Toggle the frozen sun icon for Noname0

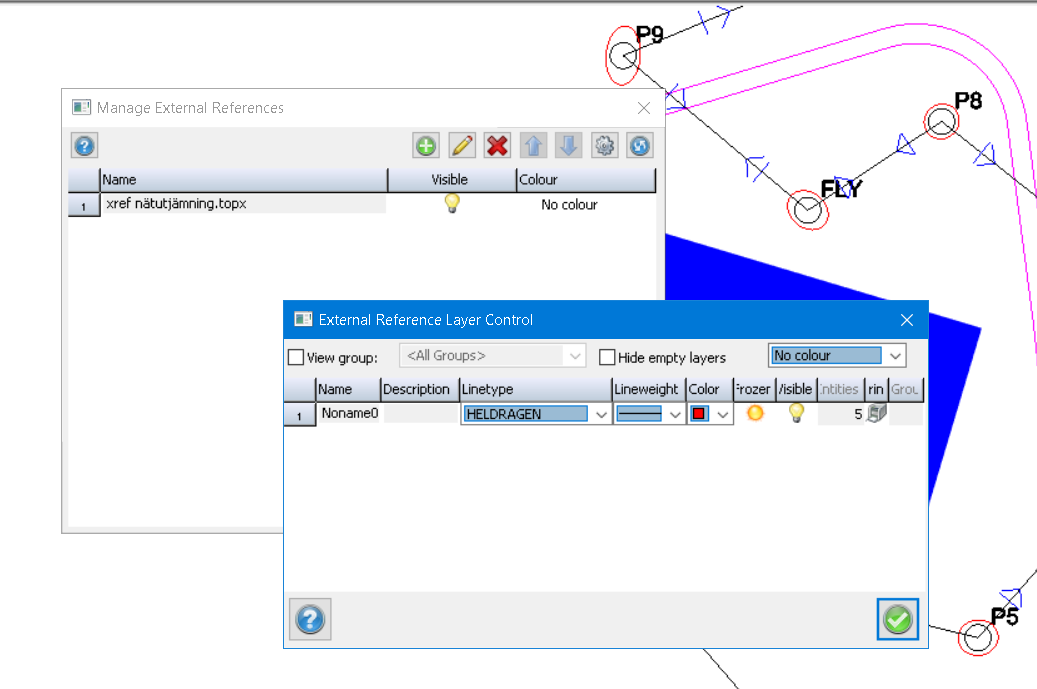755,413
